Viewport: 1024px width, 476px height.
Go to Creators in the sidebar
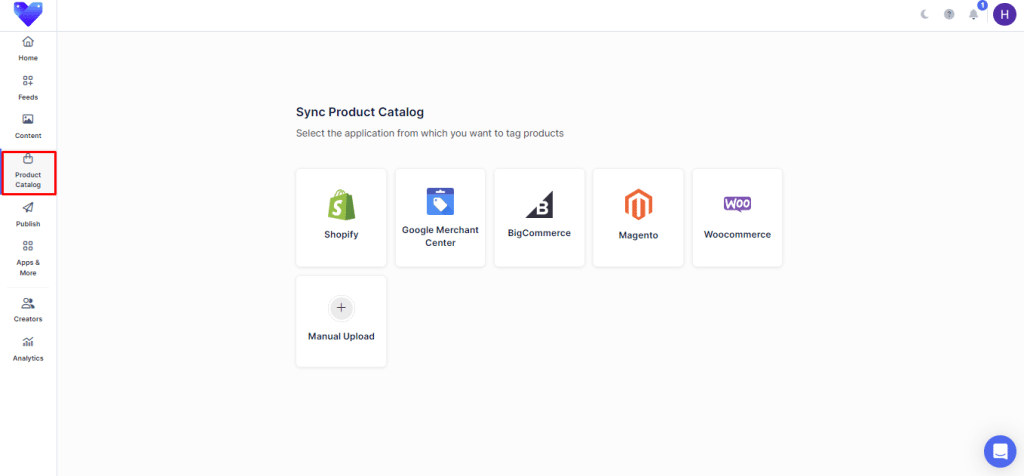click(x=28, y=309)
